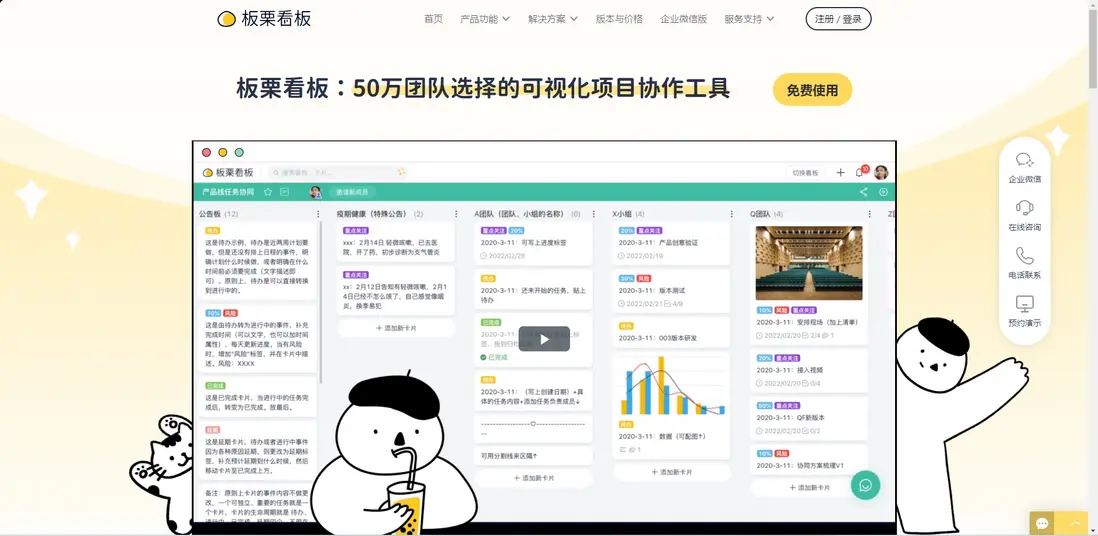Viewport: 1098px width, 536px height.
Task: Expand the 解决方案 nav dropdown
Action: (x=553, y=19)
